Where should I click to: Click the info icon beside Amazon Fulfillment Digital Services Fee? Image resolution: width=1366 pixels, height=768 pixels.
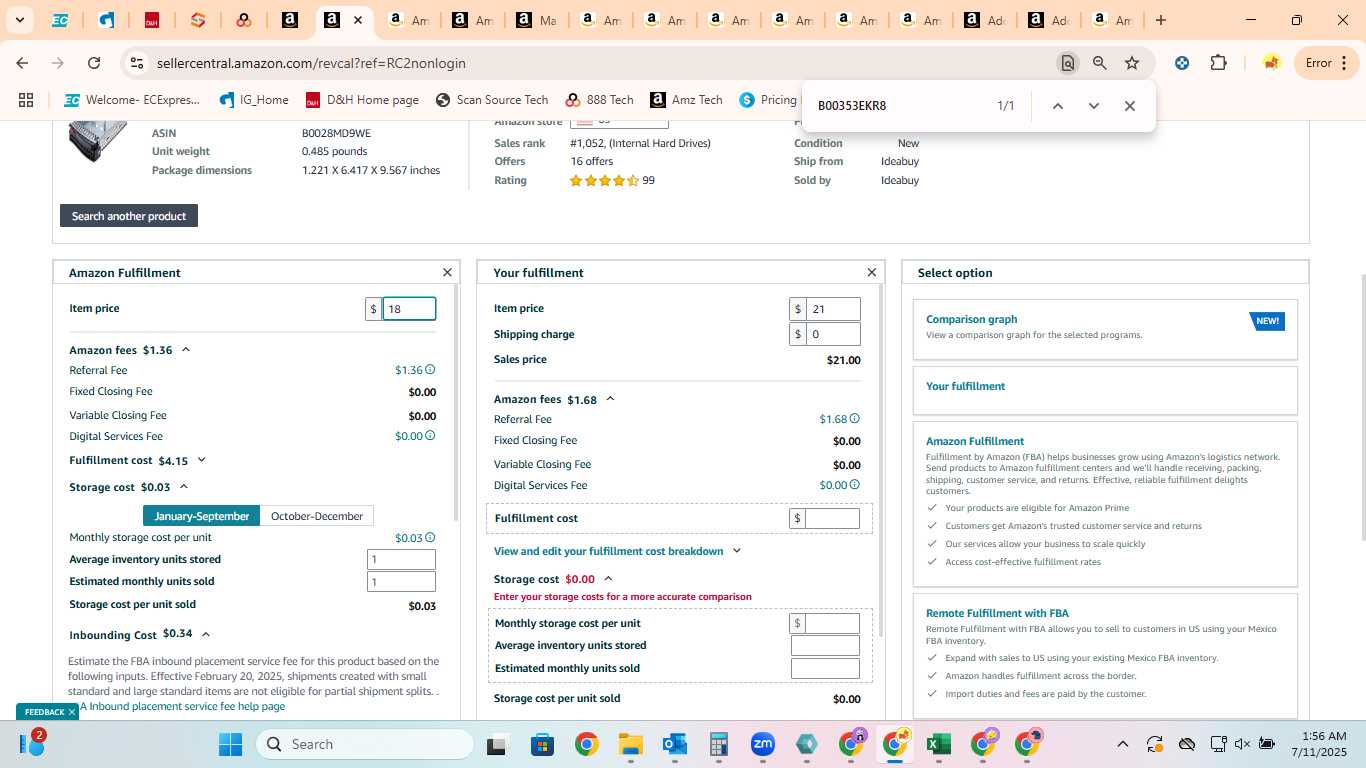(430, 436)
